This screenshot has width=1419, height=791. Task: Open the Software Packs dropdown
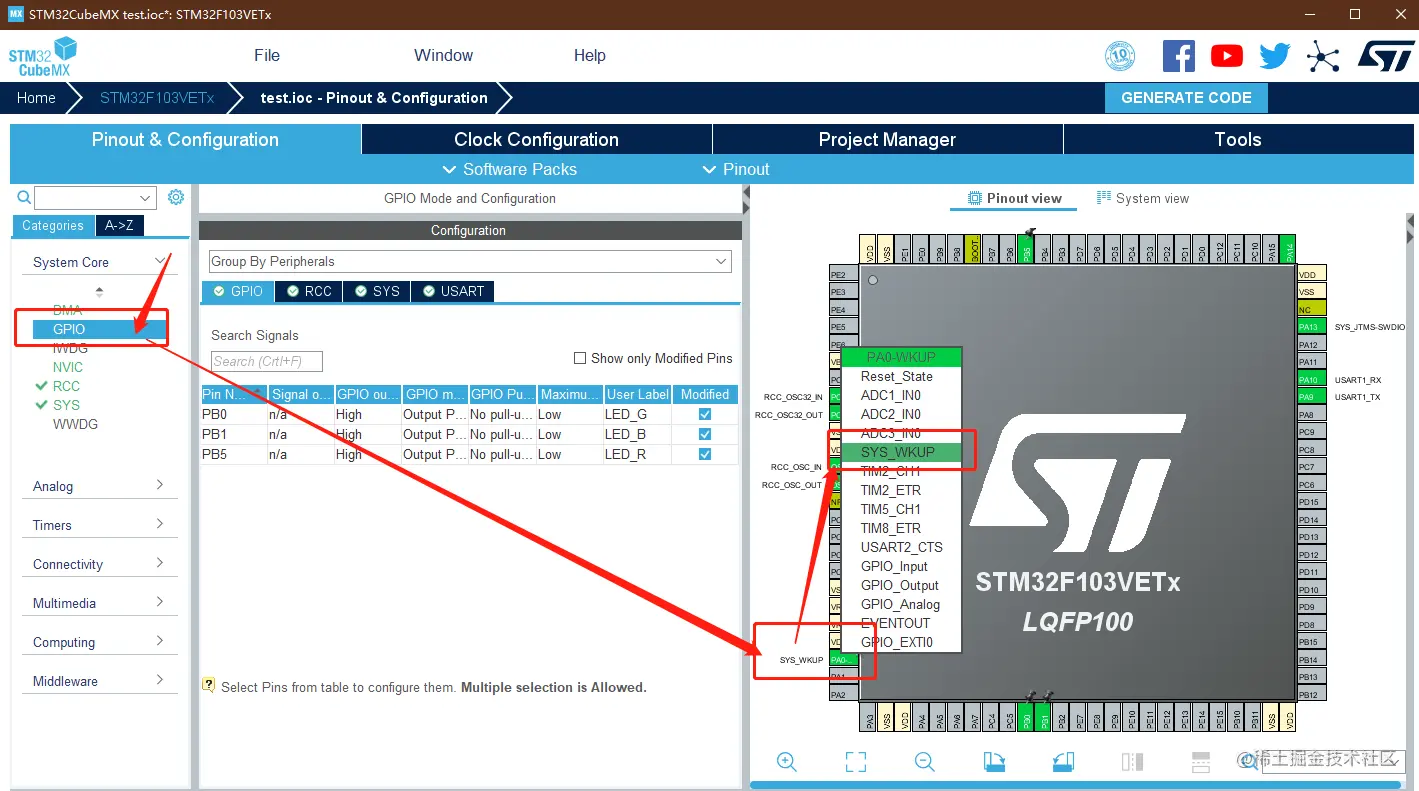tap(510, 169)
